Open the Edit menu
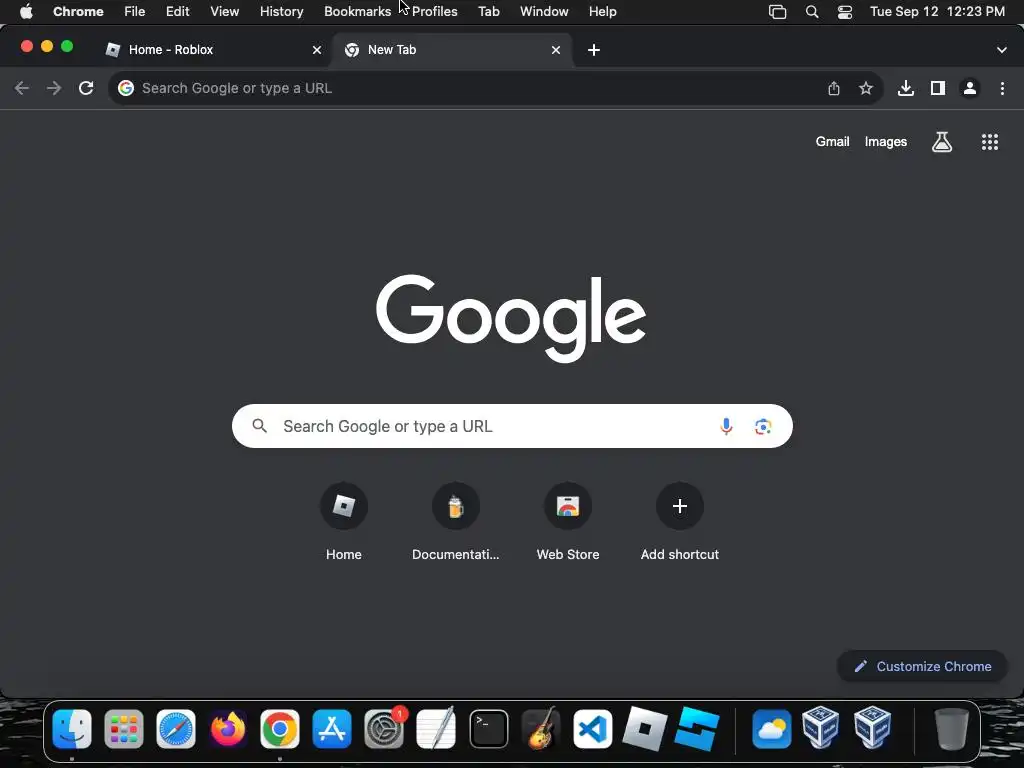The image size is (1024, 768). (177, 12)
